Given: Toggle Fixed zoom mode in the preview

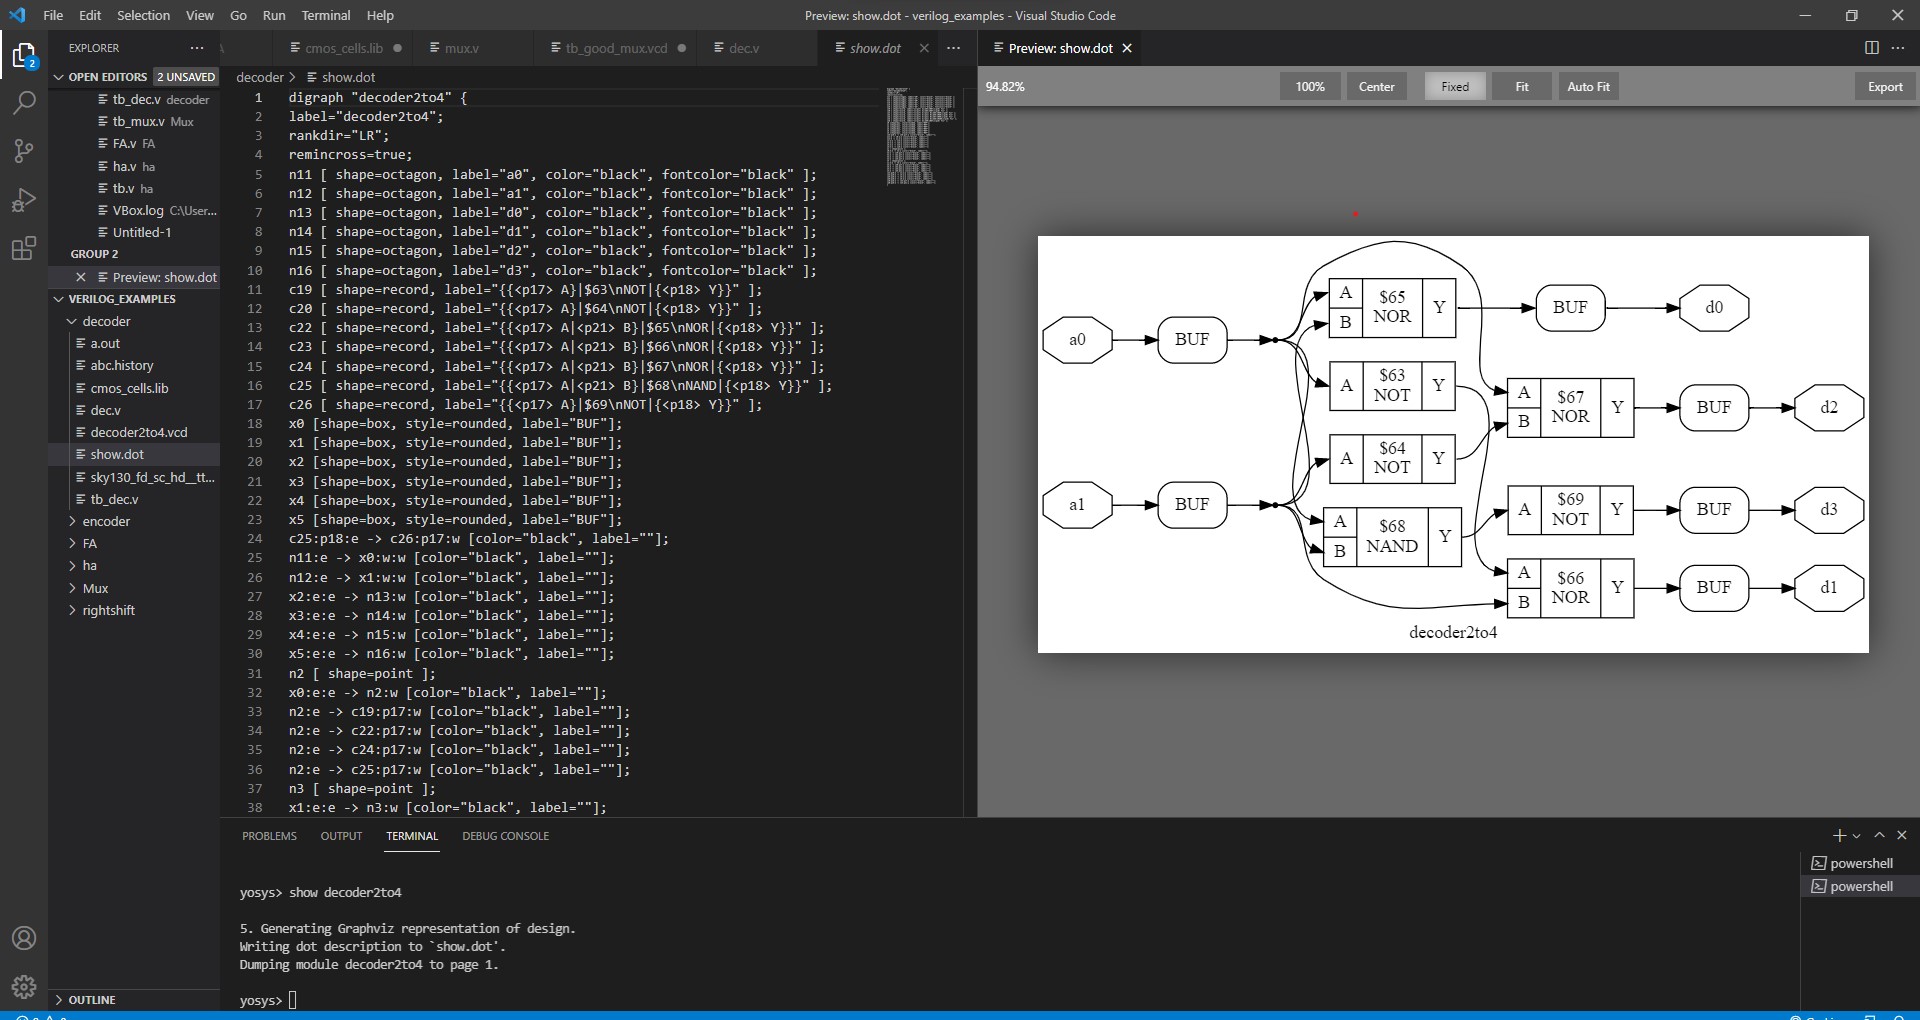Looking at the screenshot, I should pos(1453,86).
